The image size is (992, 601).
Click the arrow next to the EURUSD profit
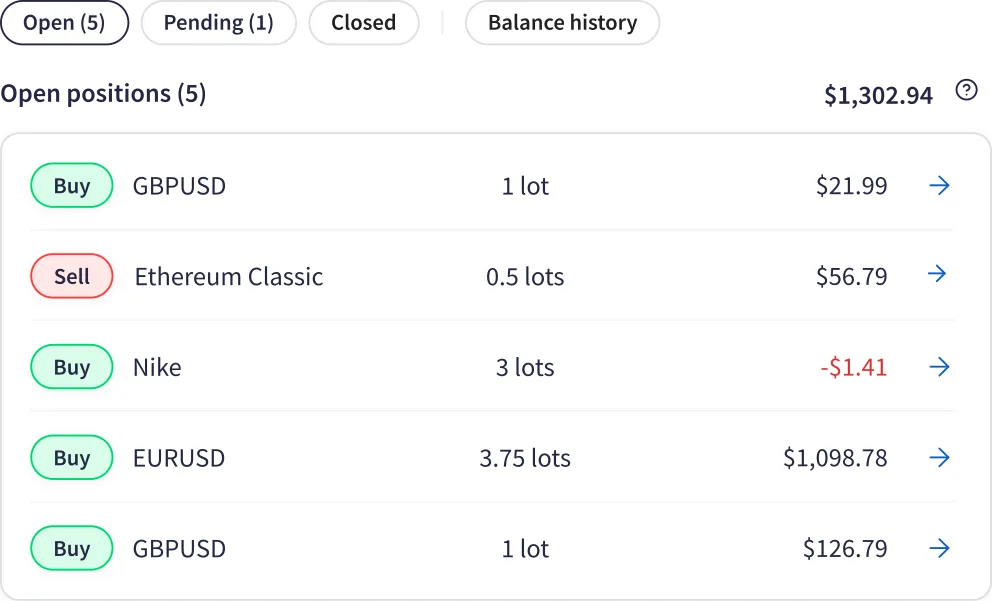(939, 458)
